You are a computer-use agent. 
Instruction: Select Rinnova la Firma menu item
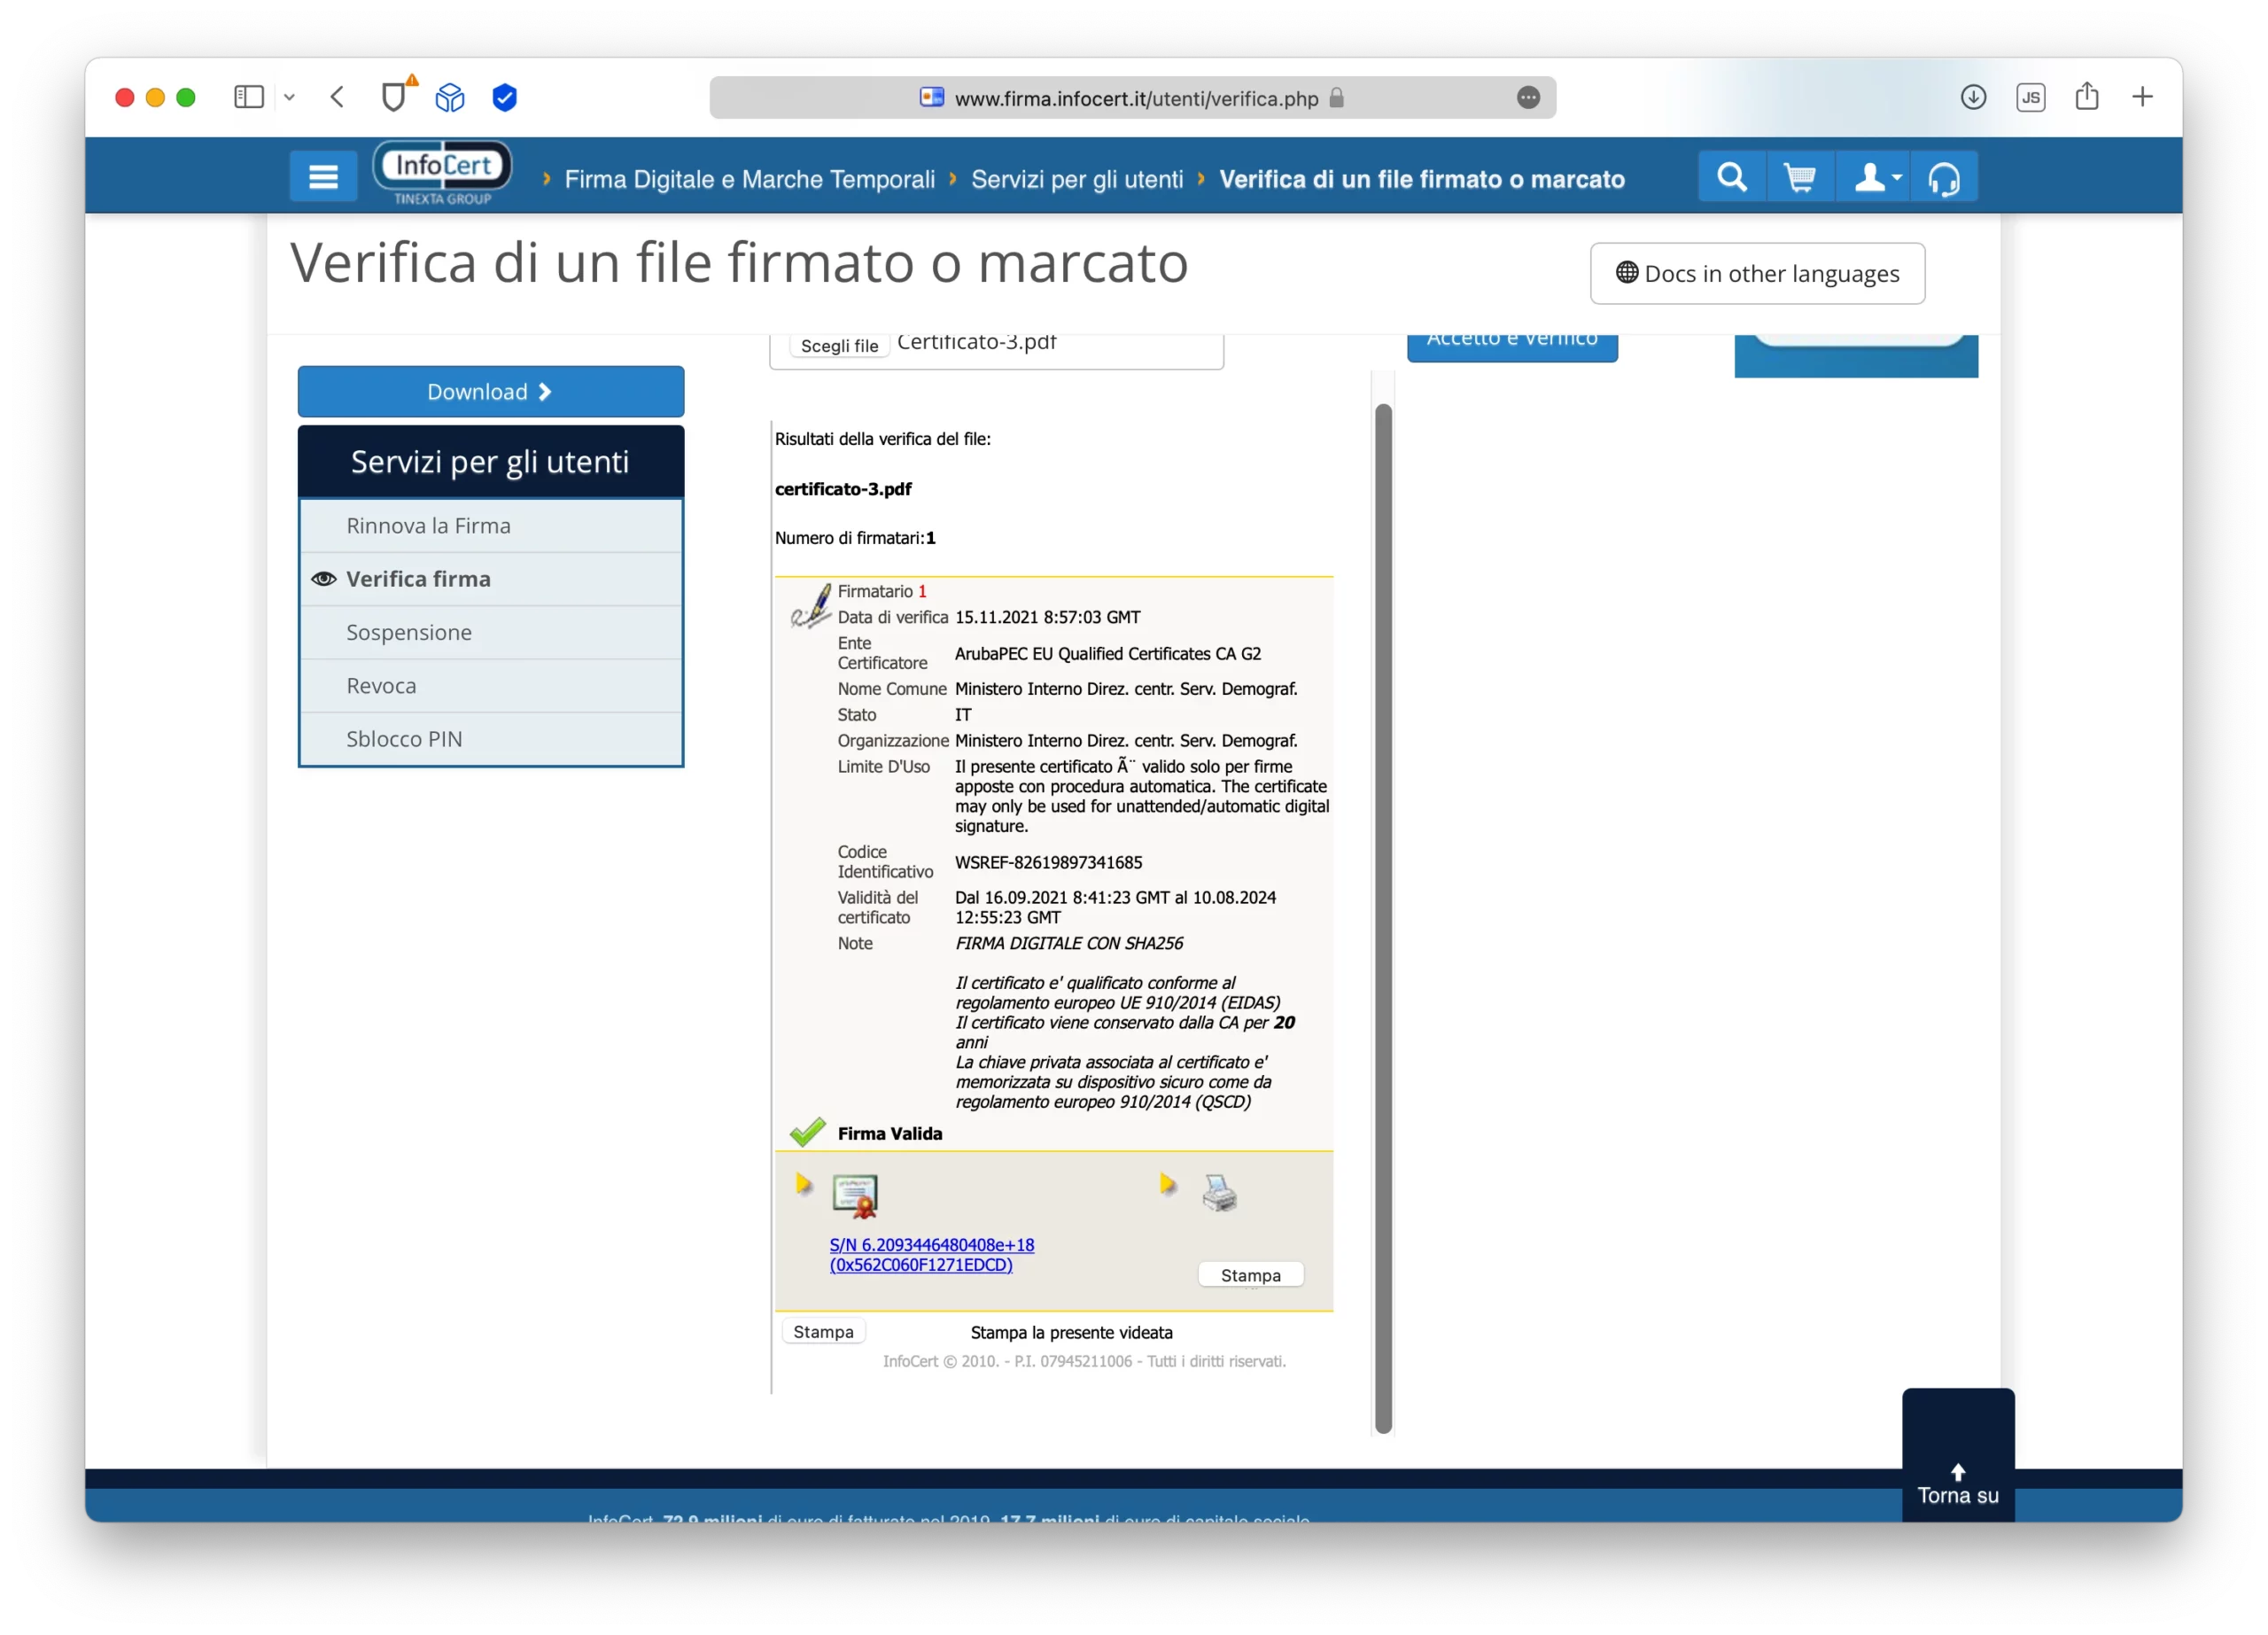tap(490, 526)
